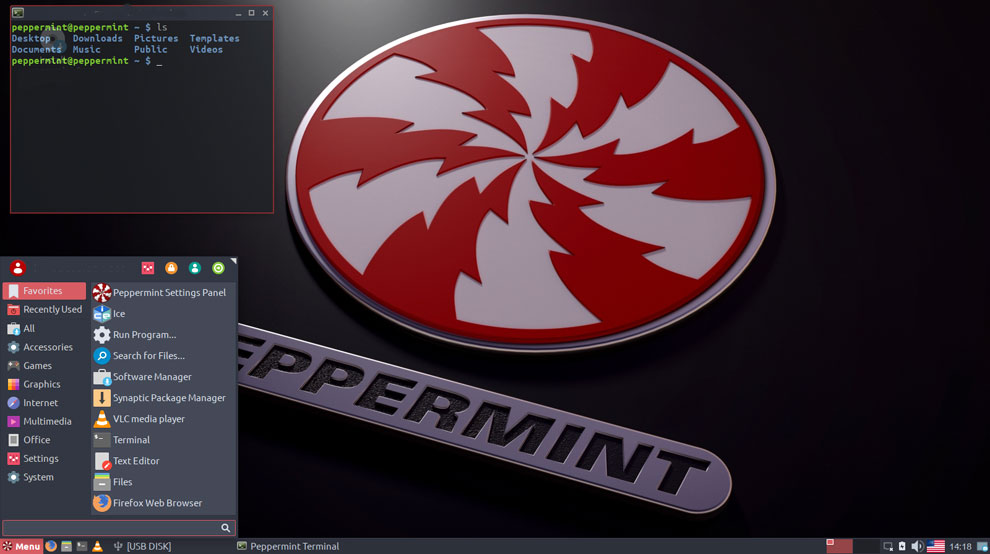This screenshot has height=554, width=990.
Task: Select the Favorites category
Action: click(44, 291)
